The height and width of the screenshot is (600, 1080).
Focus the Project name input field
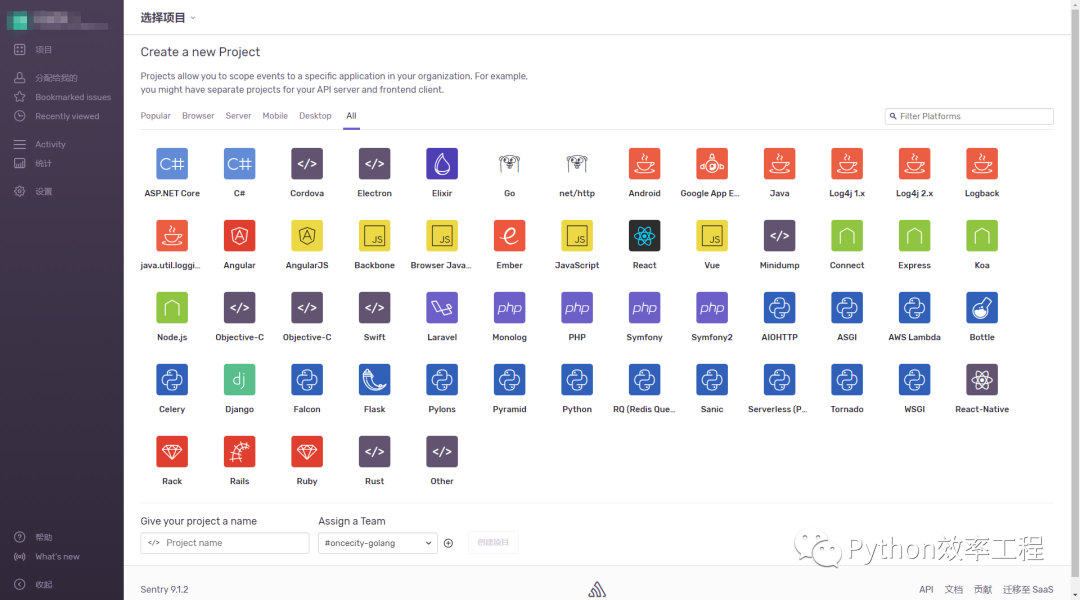225,543
